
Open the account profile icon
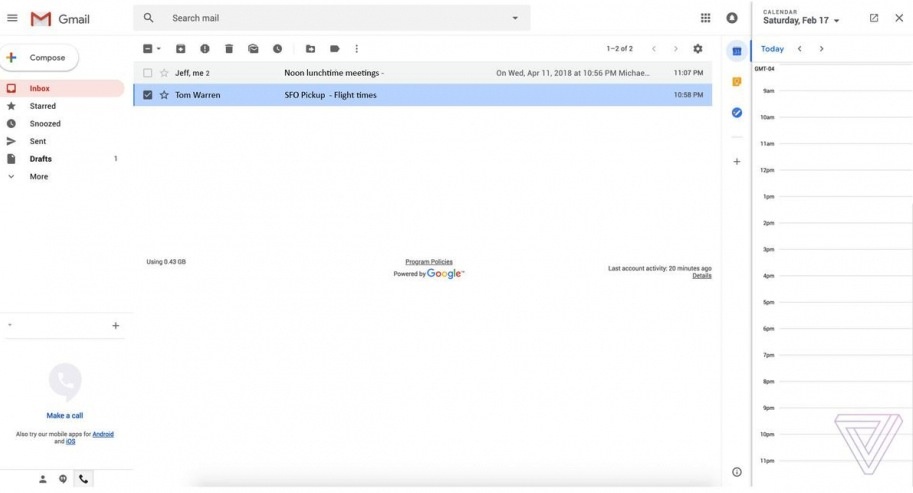(732, 18)
